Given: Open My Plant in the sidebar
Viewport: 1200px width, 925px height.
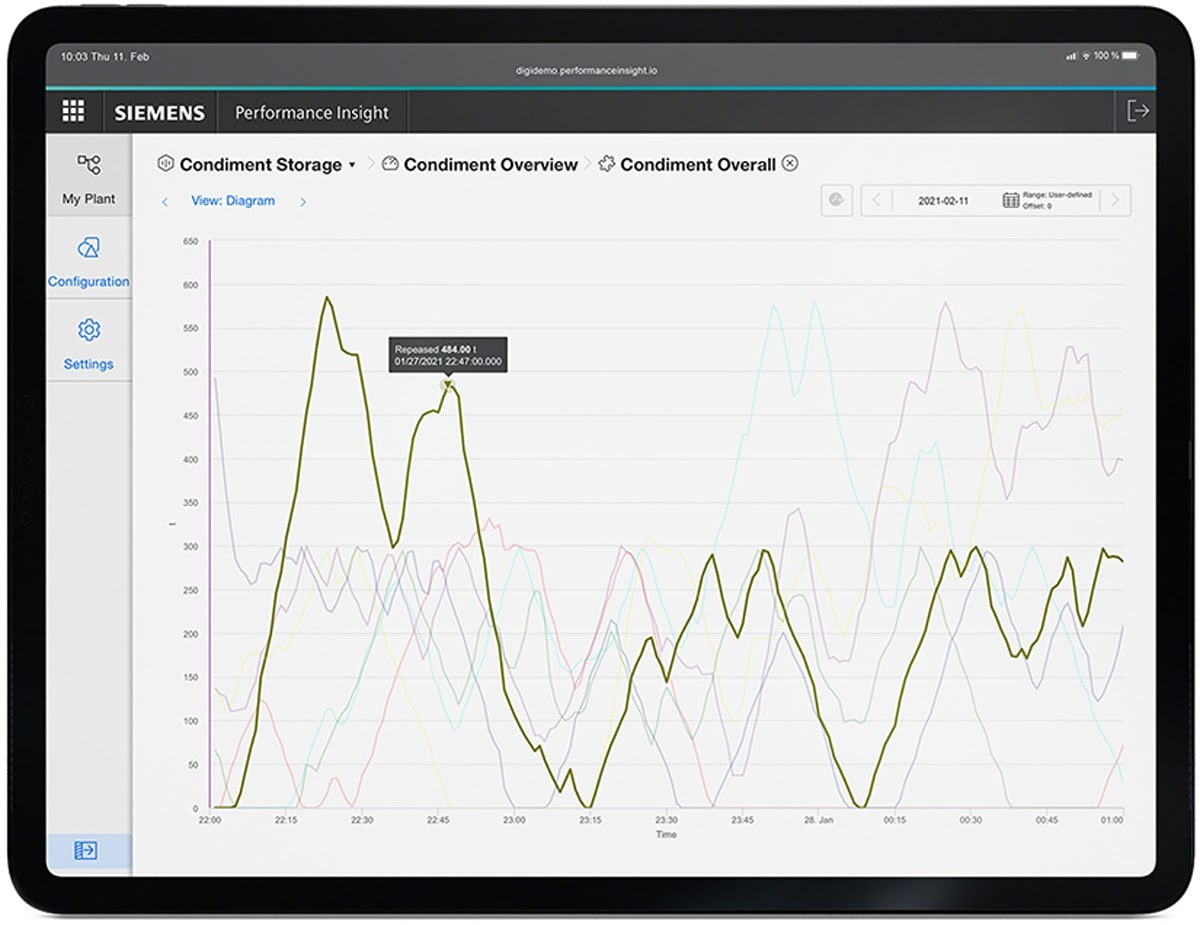Looking at the screenshot, I should point(89,179).
